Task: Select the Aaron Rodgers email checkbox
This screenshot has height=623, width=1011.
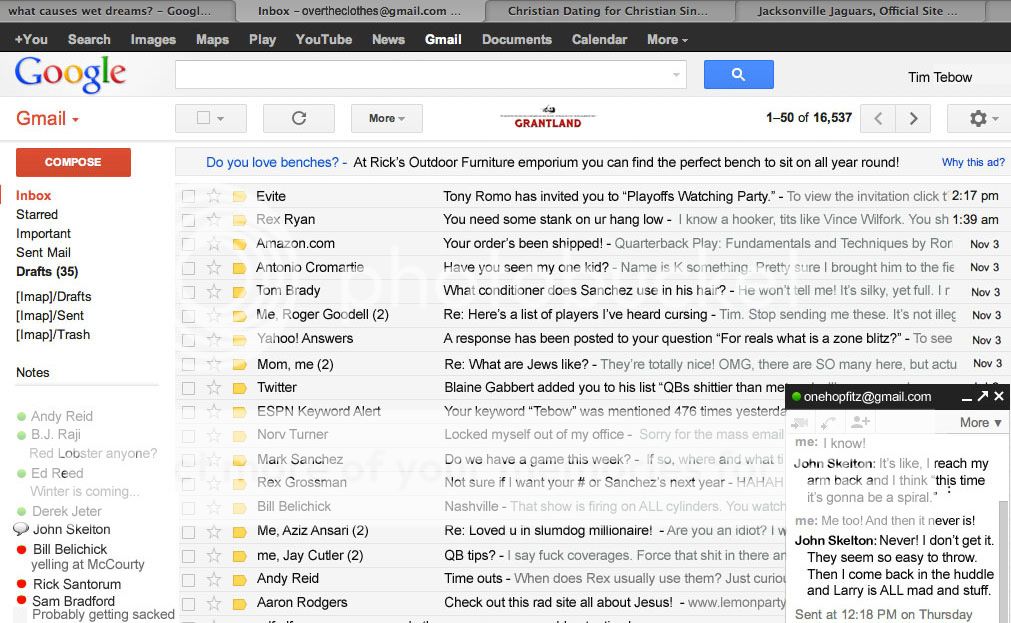Action: [188, 604]
